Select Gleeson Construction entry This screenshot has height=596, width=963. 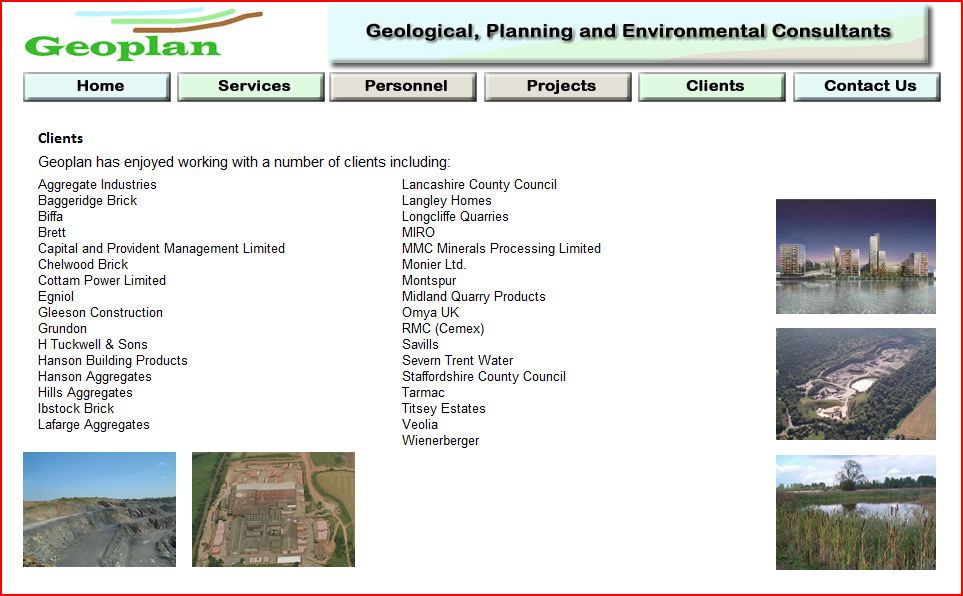pos(100,312)
